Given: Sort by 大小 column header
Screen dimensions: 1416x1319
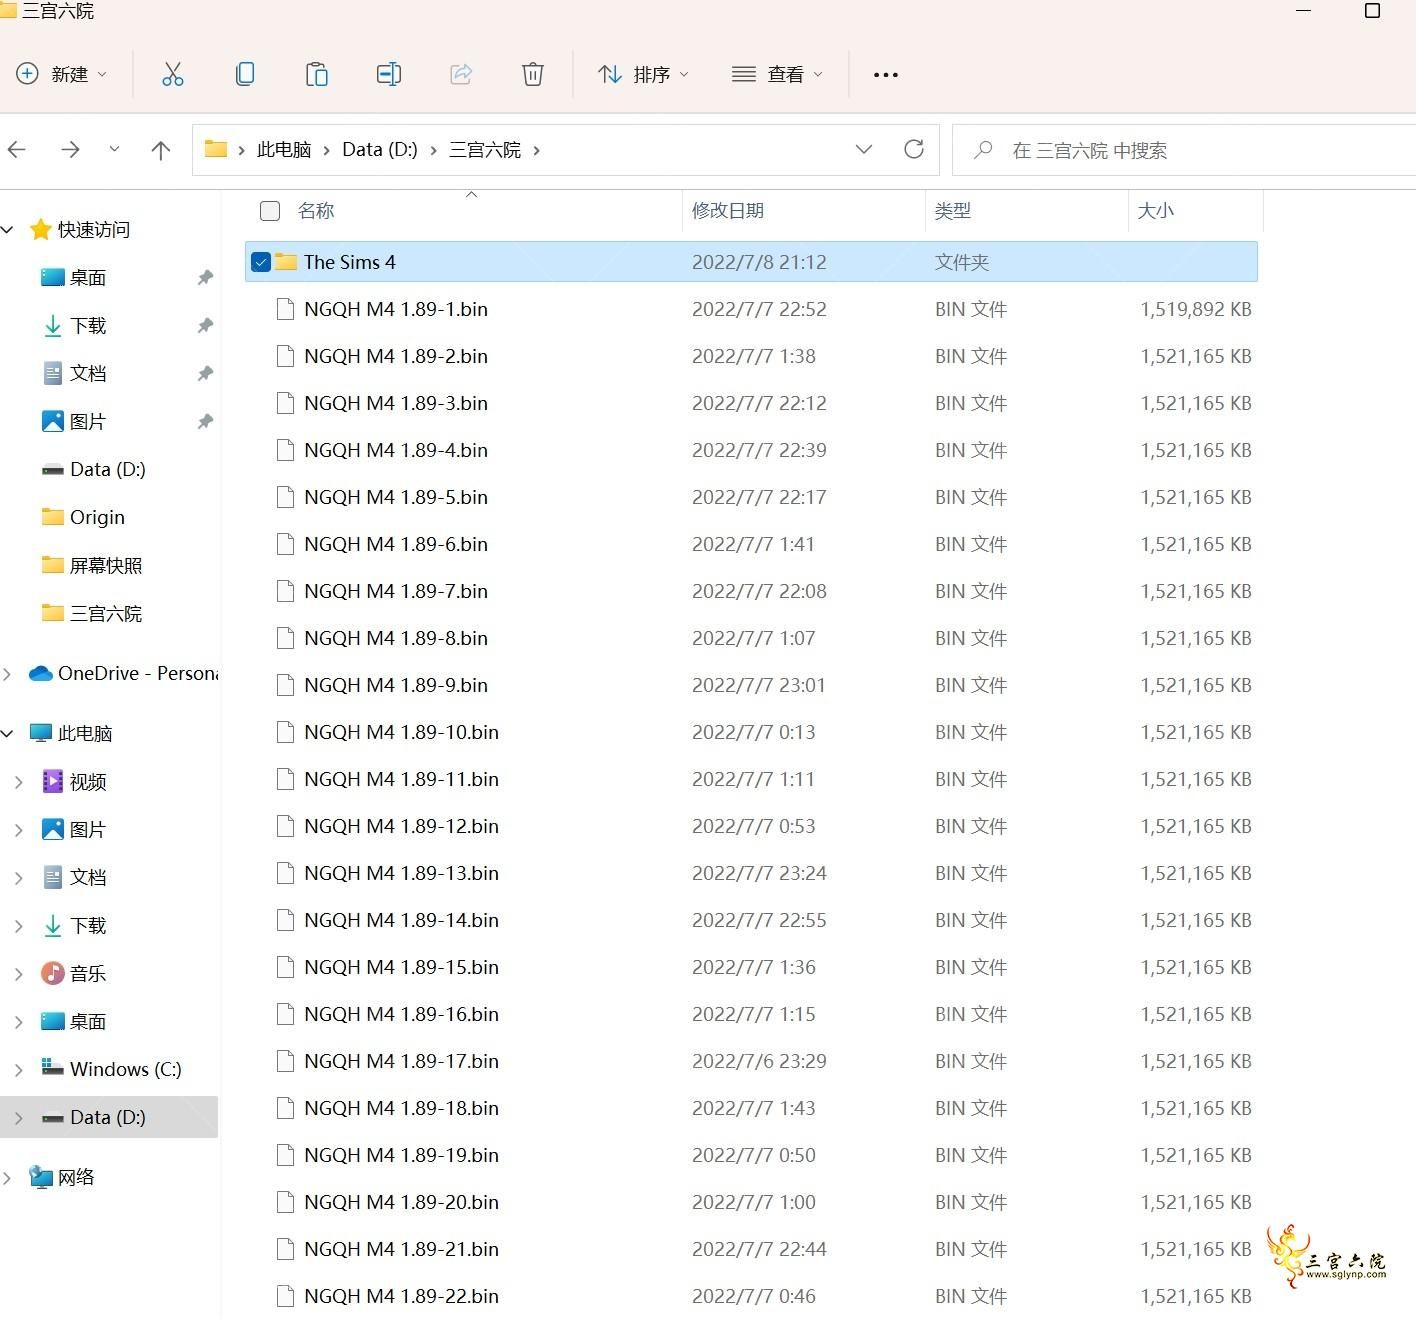Looking at the screenshot, I should tap(1156, 211).
